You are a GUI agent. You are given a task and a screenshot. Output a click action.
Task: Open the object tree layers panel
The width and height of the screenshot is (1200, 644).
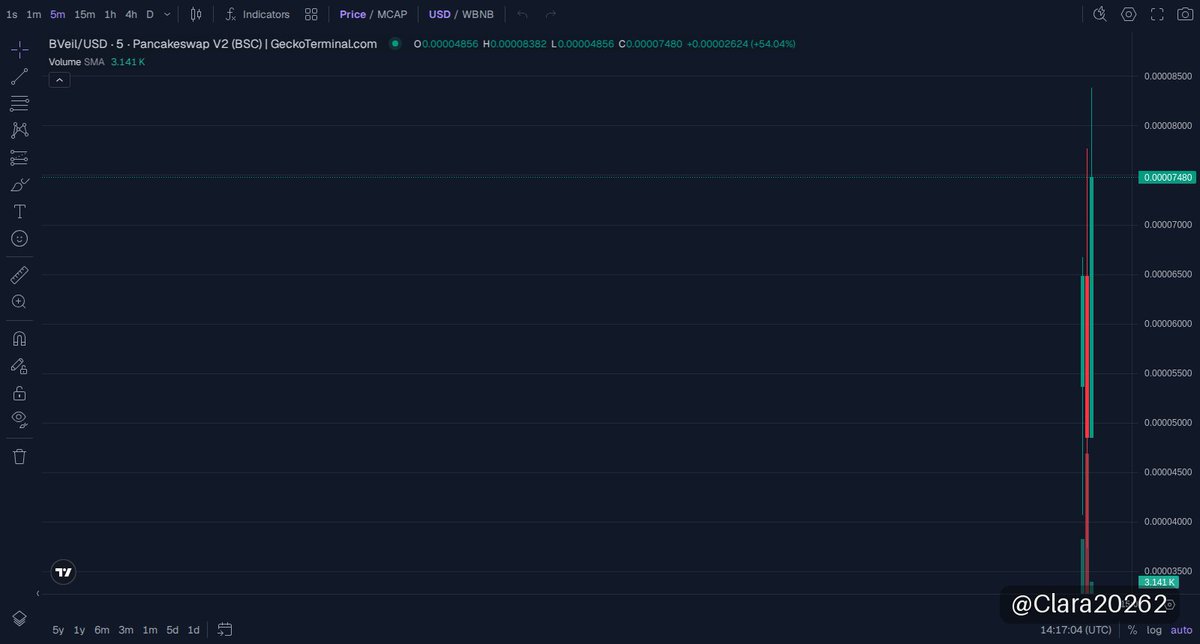click(x=19, y=618)
